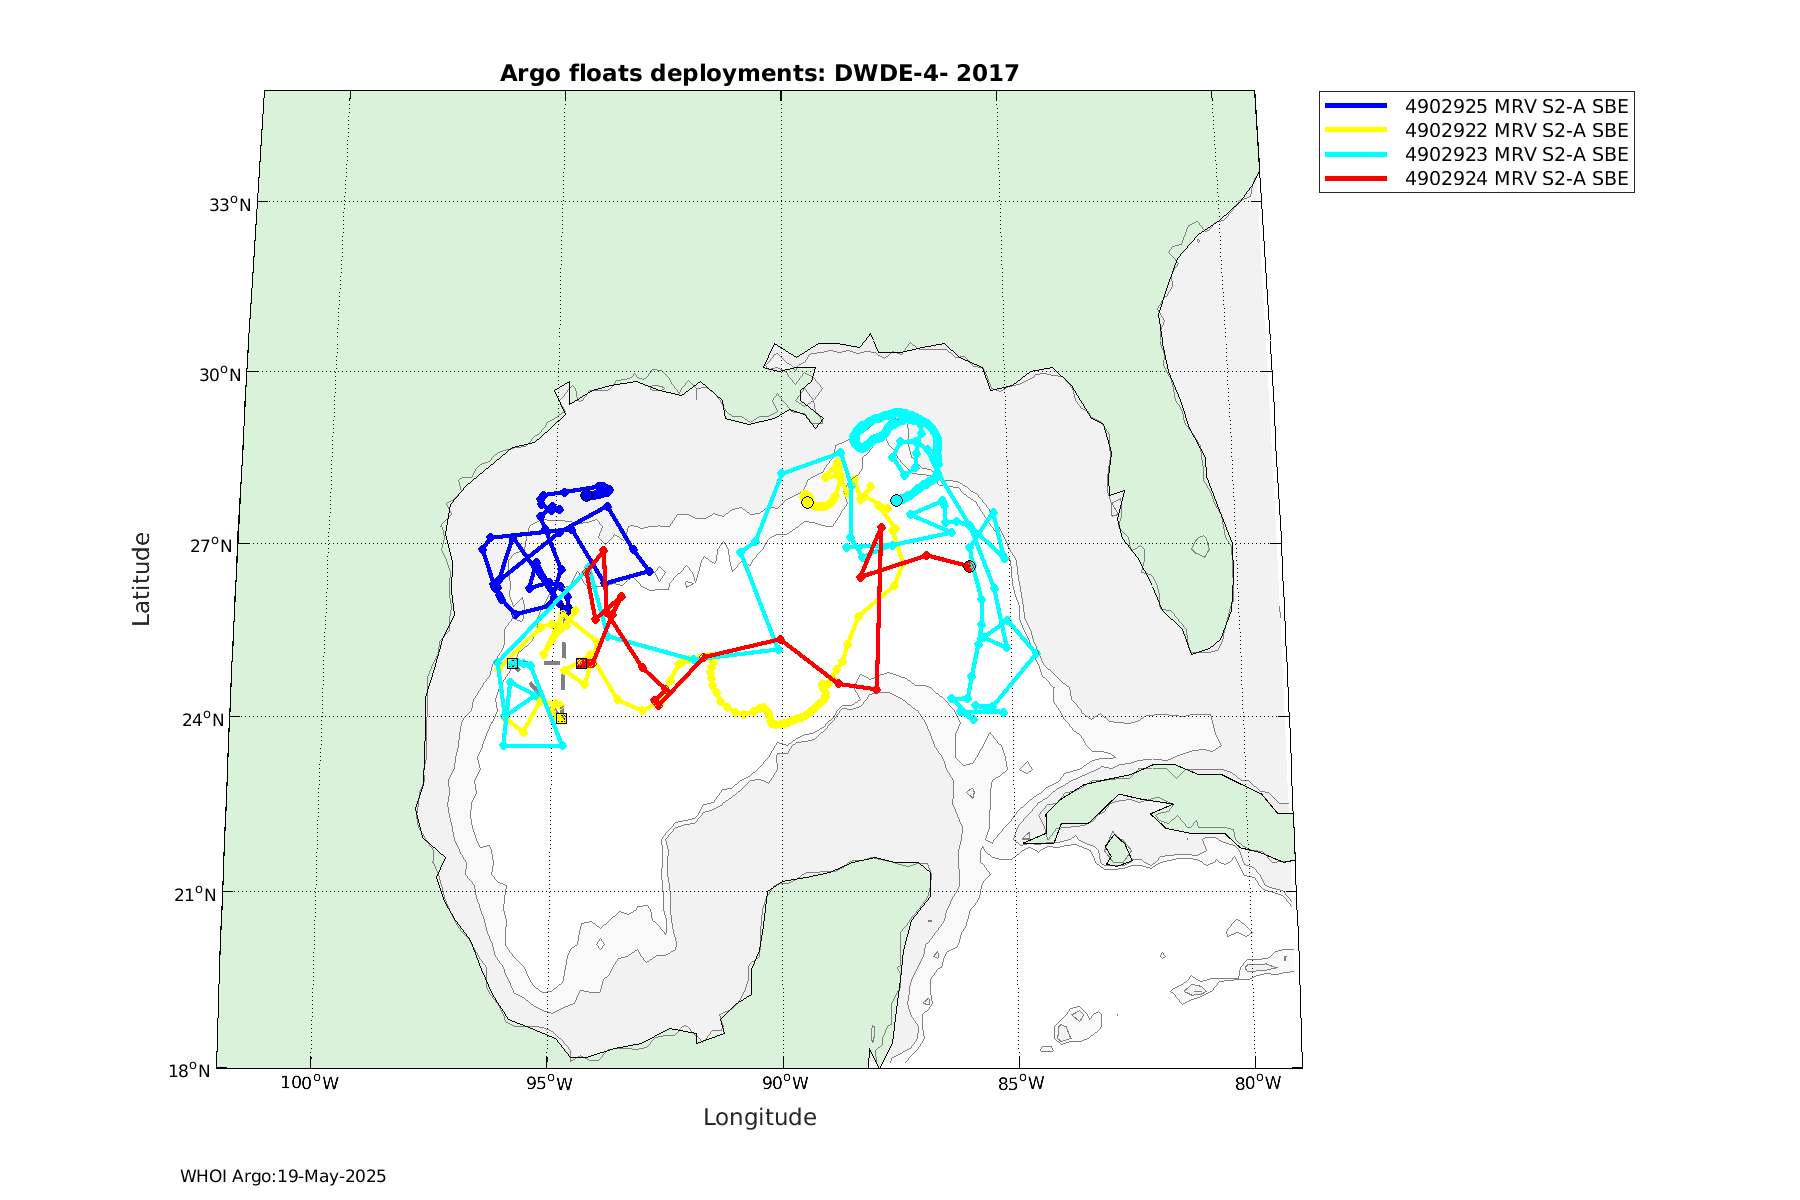Click the 27°N latitude tick label
This screenshot has width=1800, height=1200.
point(210,546)
